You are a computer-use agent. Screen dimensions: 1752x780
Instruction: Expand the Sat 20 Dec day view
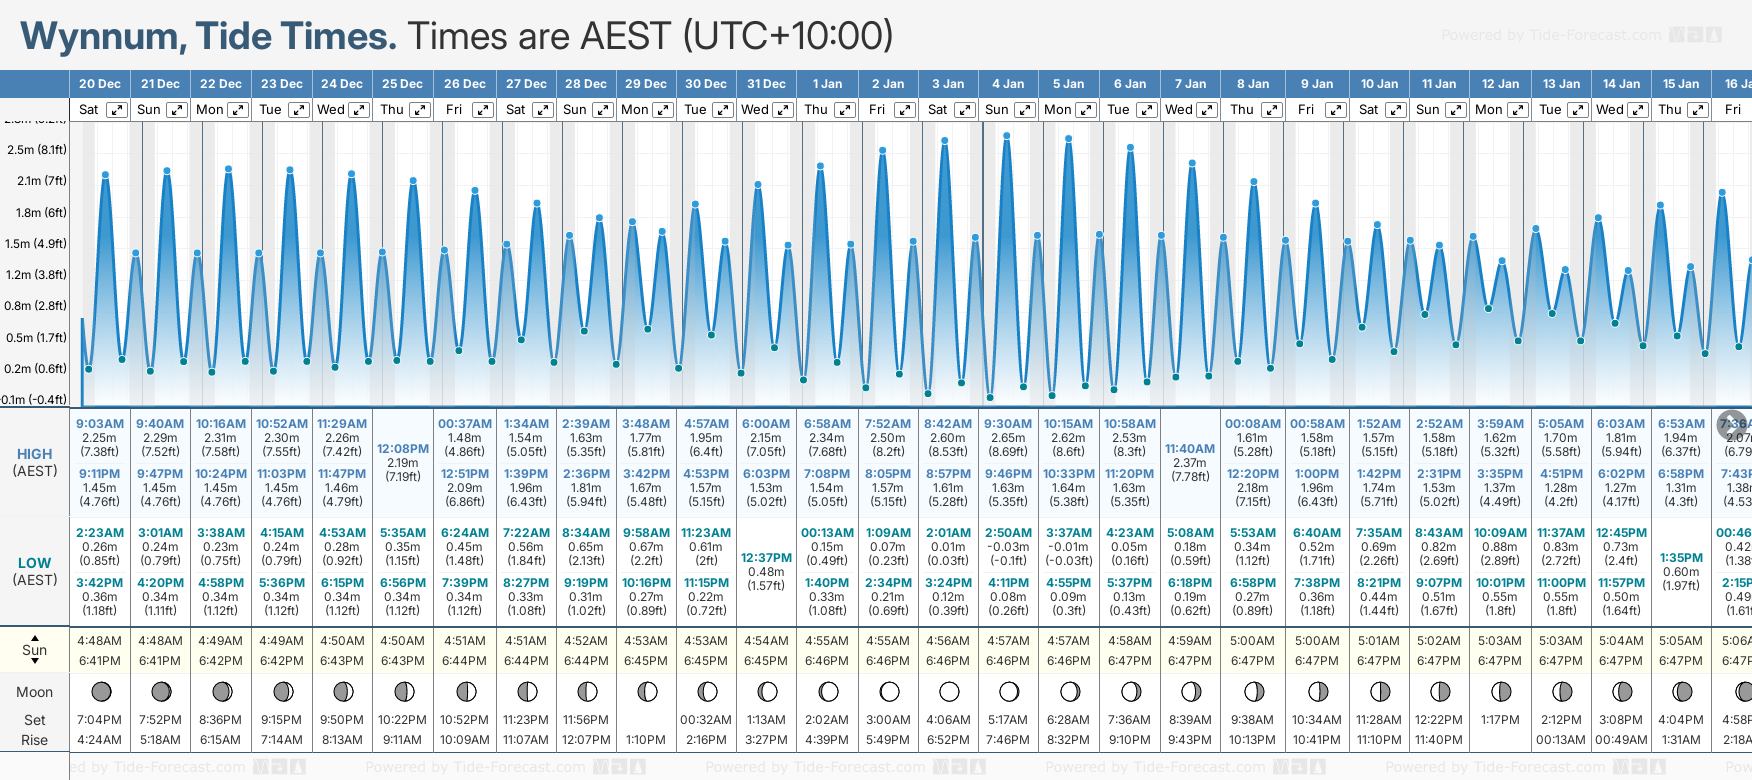click(x=117, y=110)
